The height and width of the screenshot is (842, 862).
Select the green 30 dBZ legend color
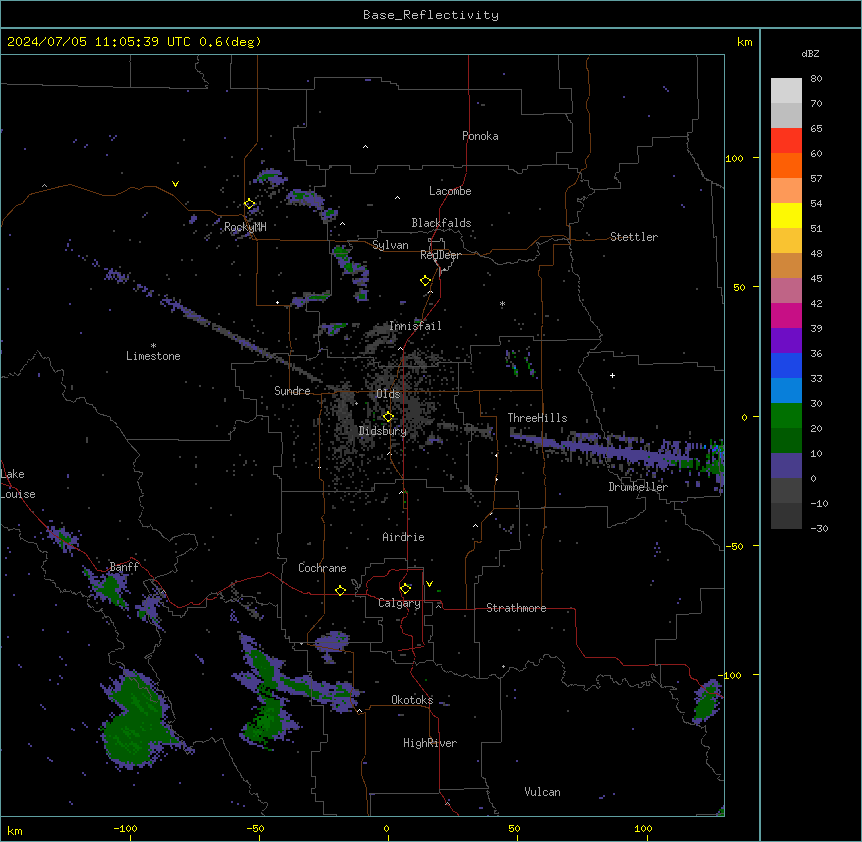click(786, 415)
